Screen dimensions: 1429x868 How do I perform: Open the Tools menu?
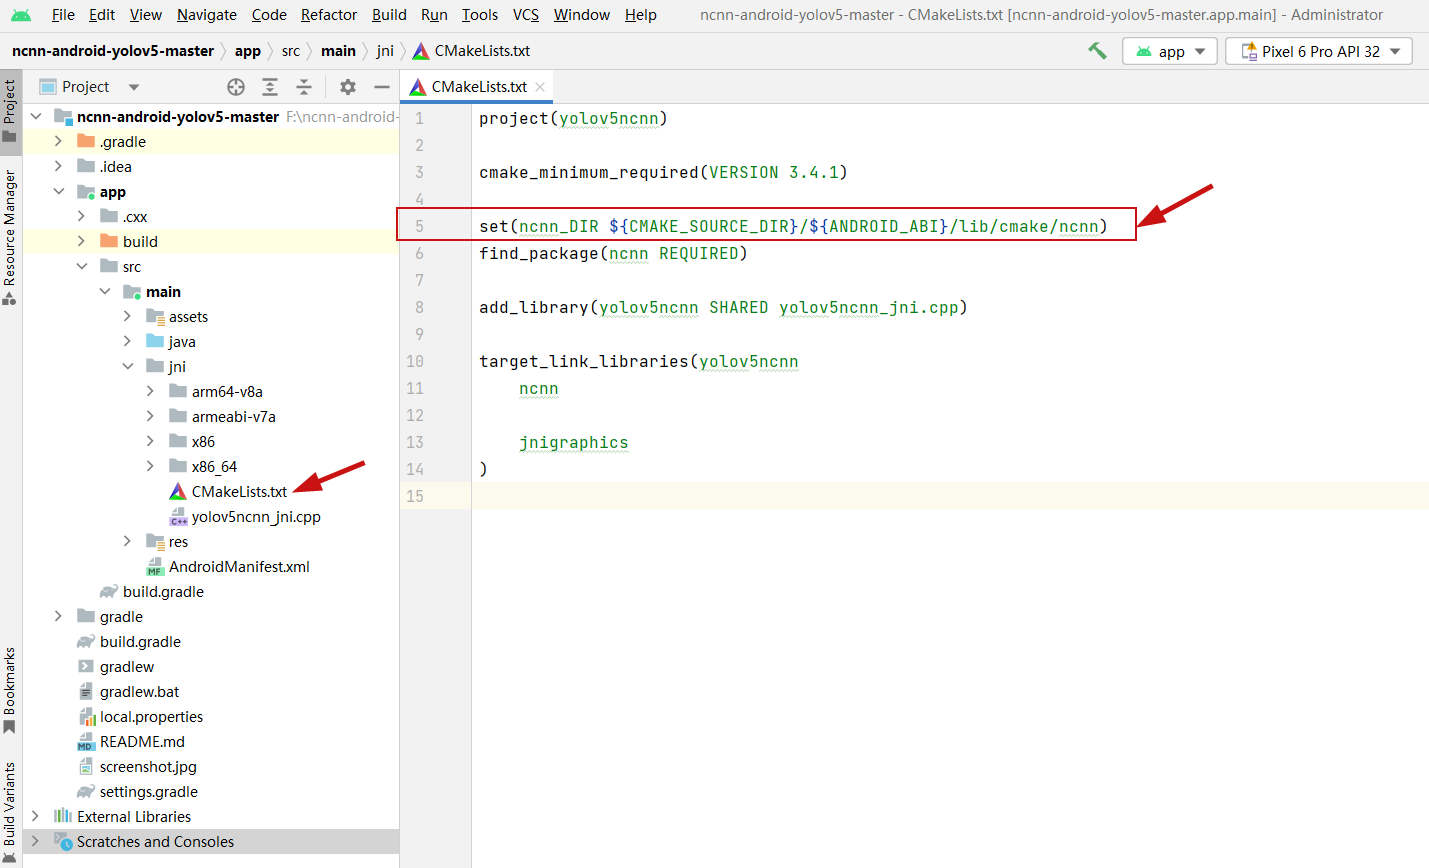click(480, 15)
